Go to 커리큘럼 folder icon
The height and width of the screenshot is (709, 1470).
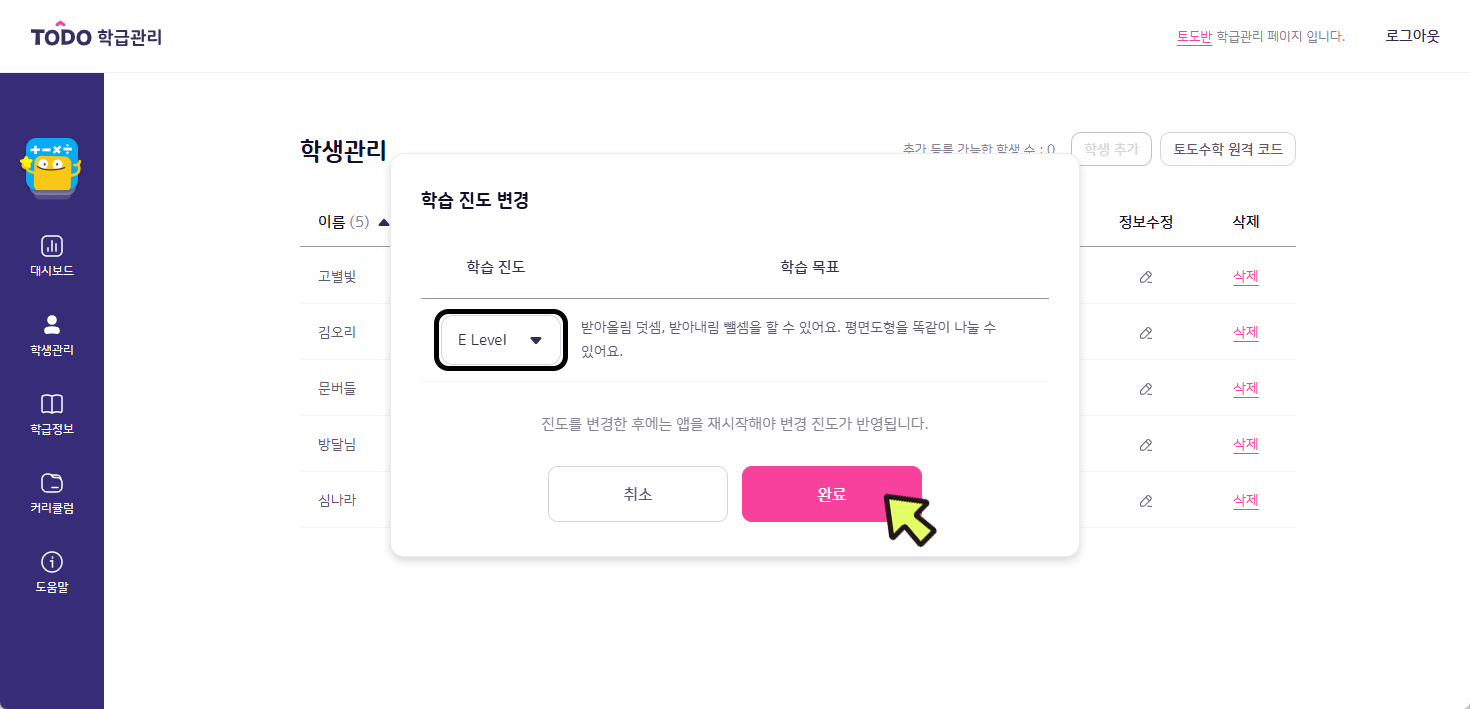click(52, 483)
